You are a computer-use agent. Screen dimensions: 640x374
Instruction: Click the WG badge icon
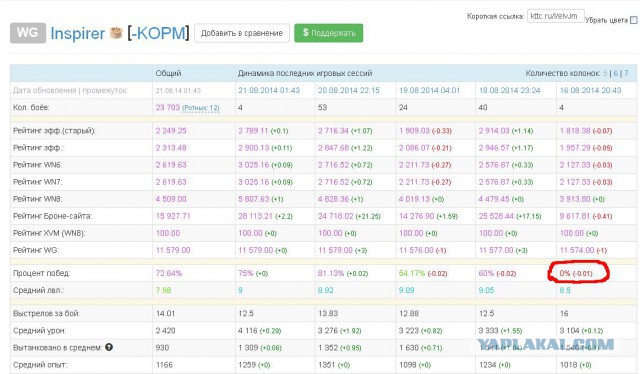point(28,33)
